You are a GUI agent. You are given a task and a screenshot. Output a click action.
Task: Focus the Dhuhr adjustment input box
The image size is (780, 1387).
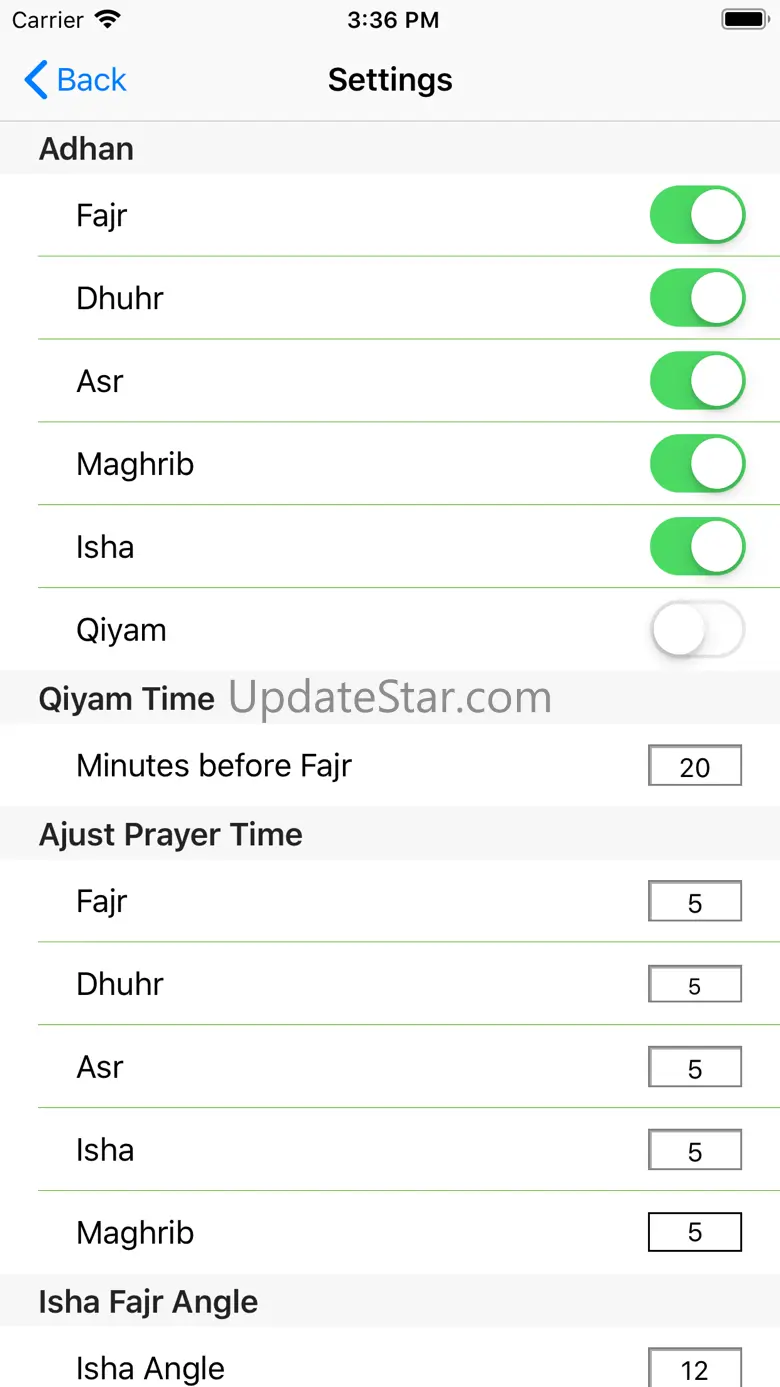[x=695, y=985]
